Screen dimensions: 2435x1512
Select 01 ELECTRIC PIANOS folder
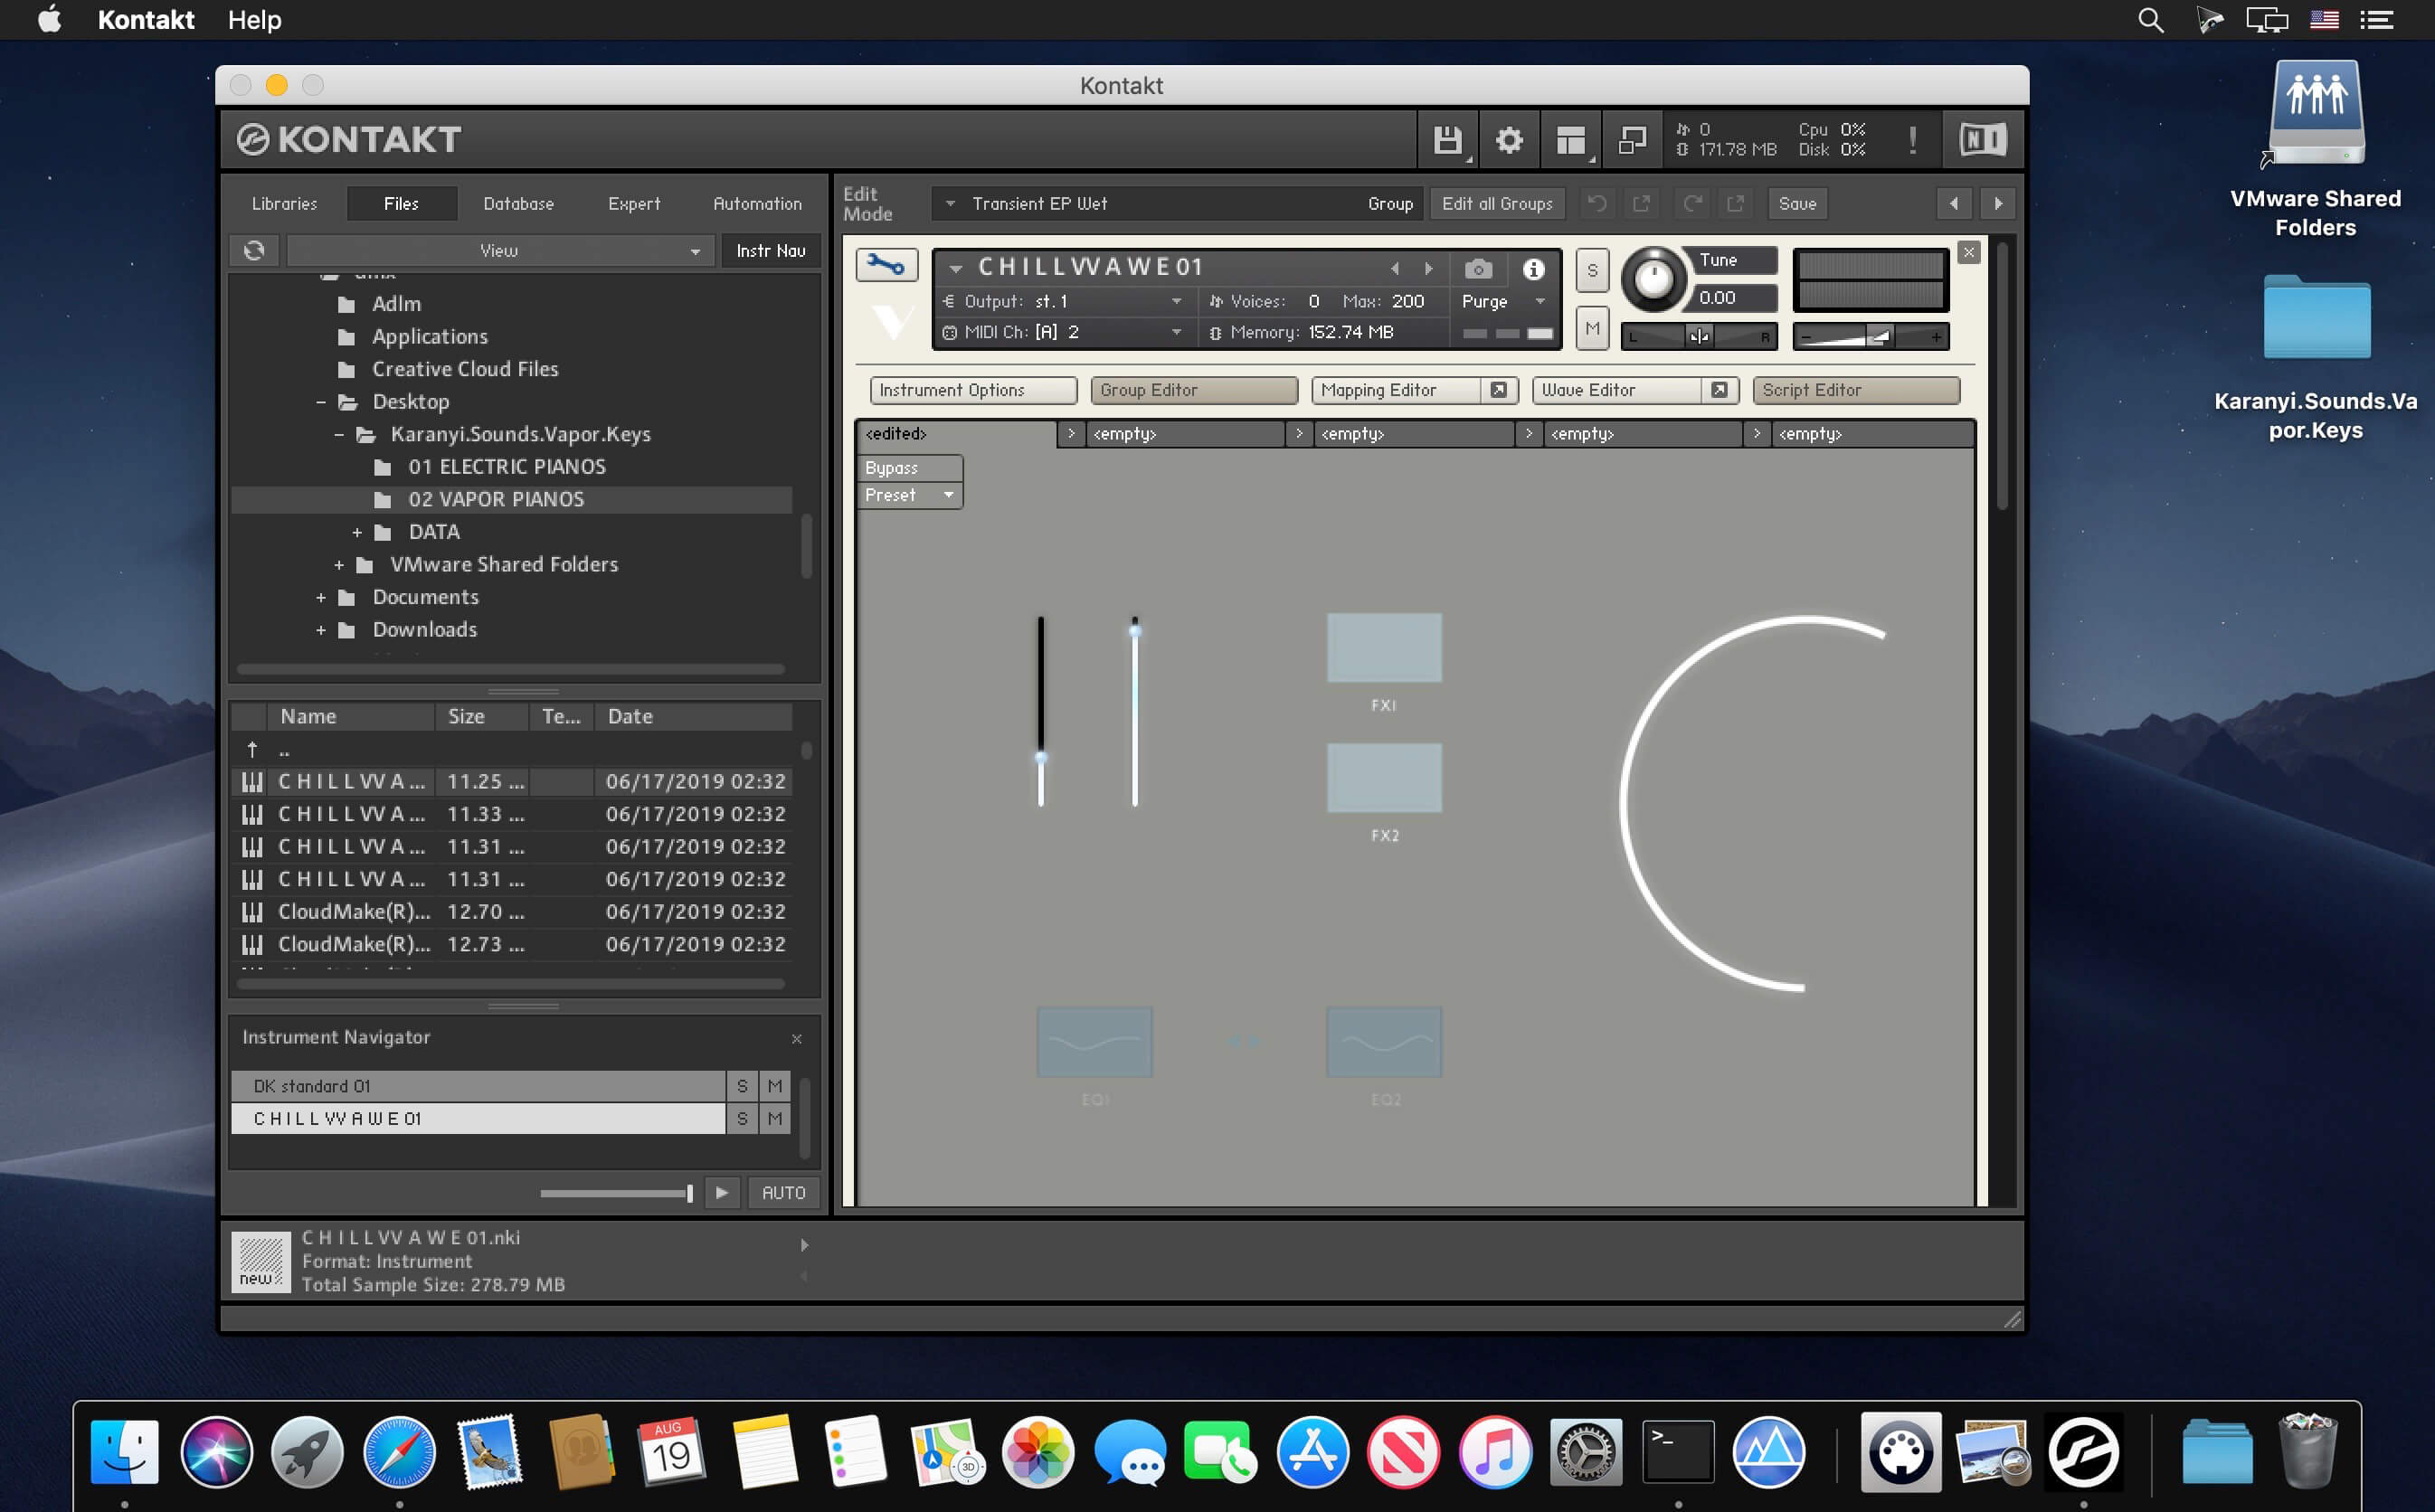point(507,467)
